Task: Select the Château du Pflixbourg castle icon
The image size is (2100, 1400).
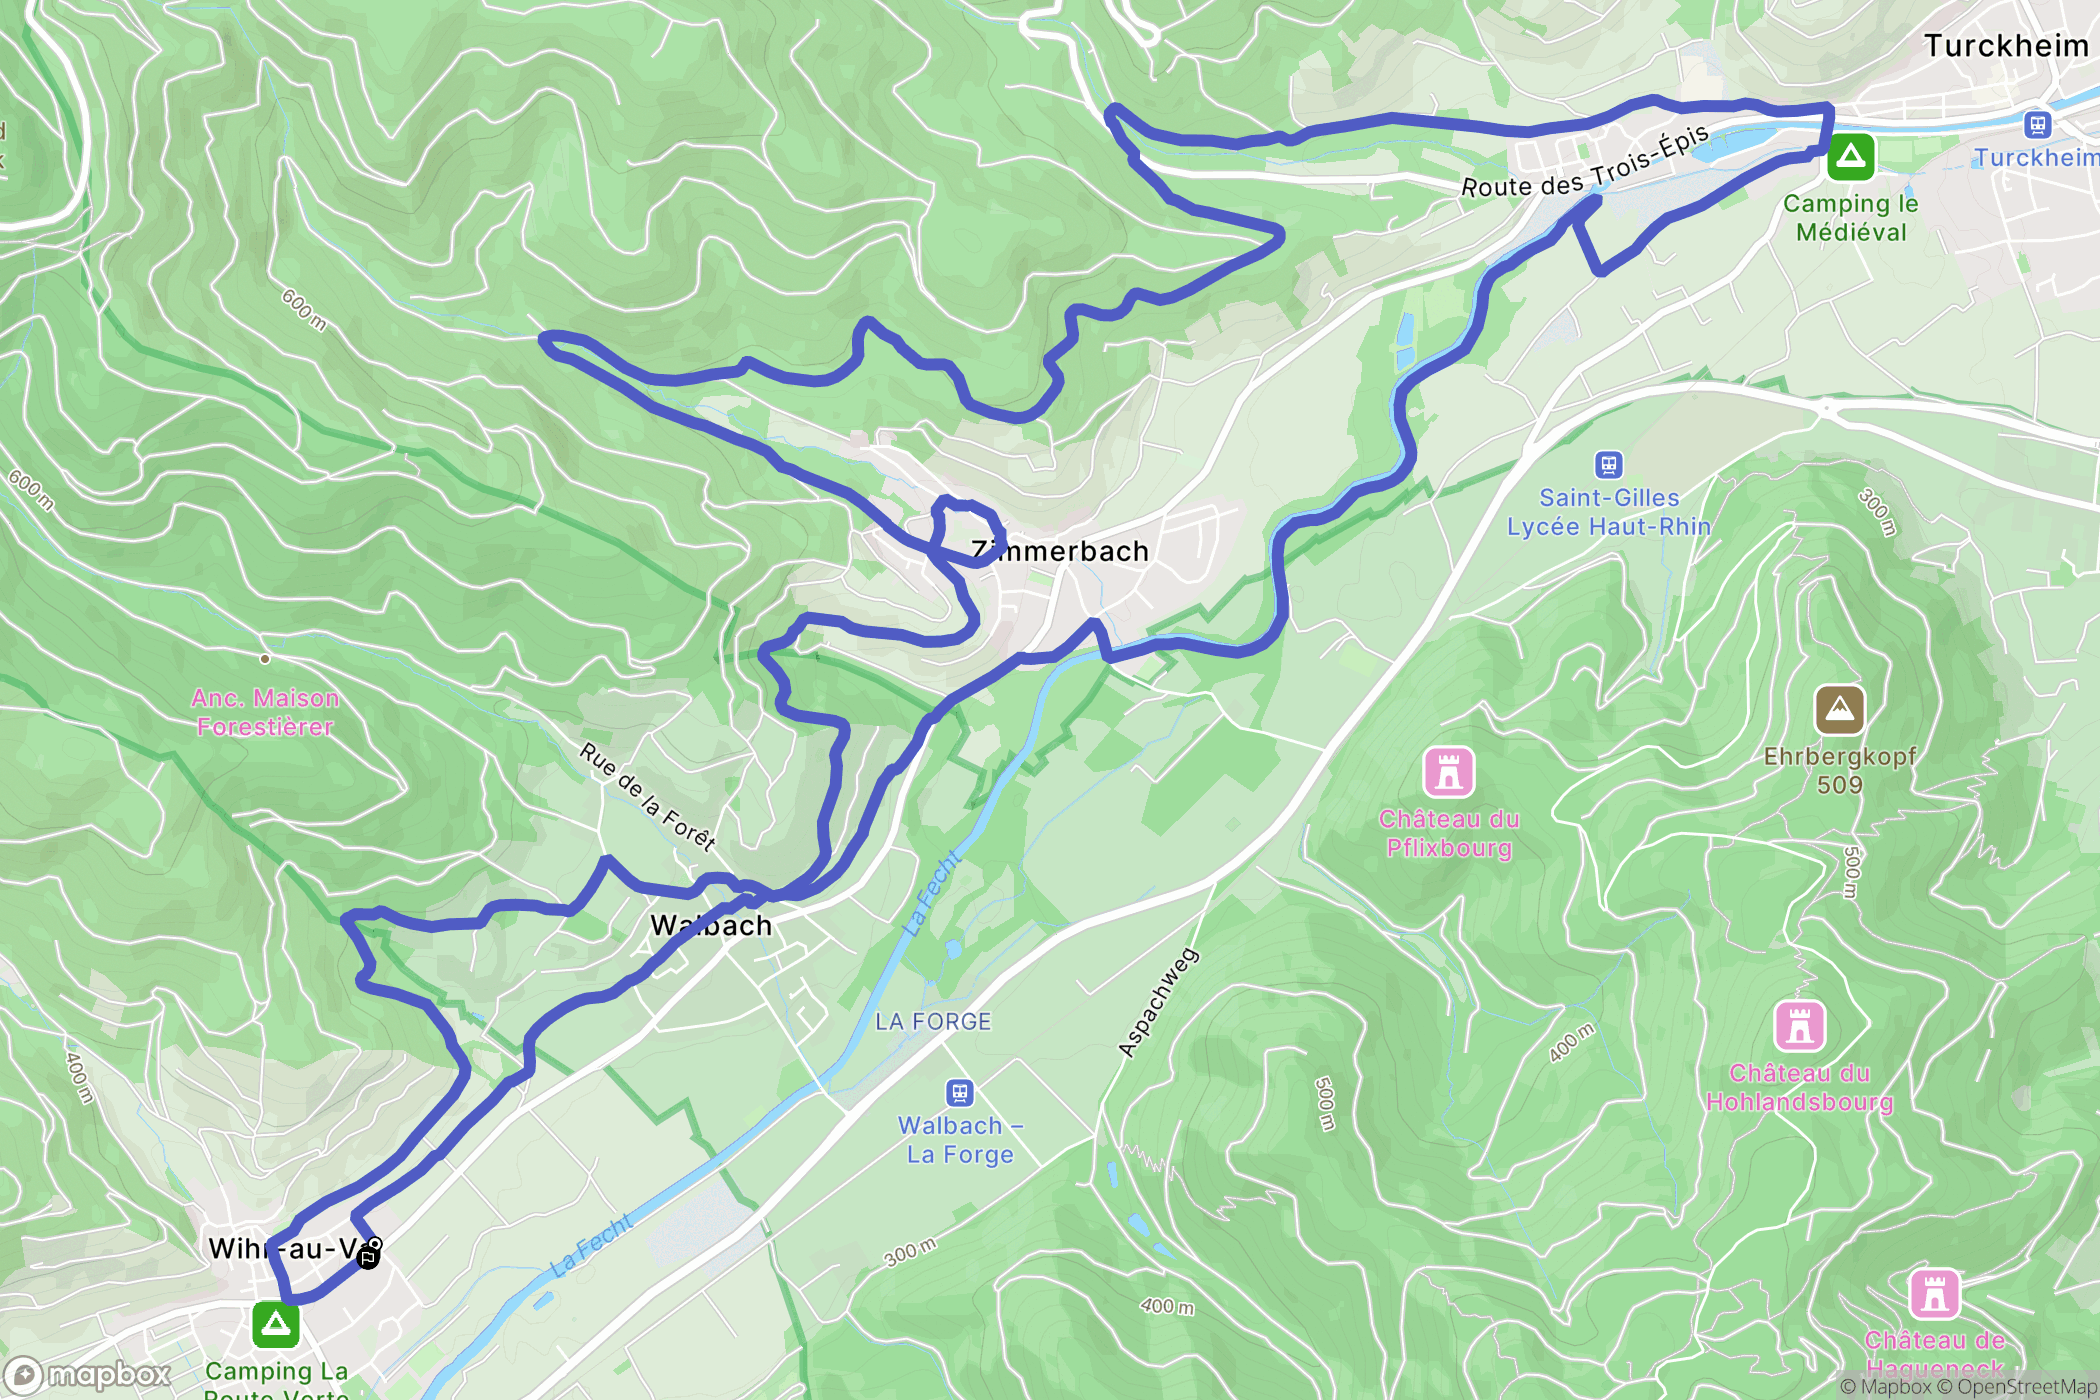Action: click(1448, 772)
